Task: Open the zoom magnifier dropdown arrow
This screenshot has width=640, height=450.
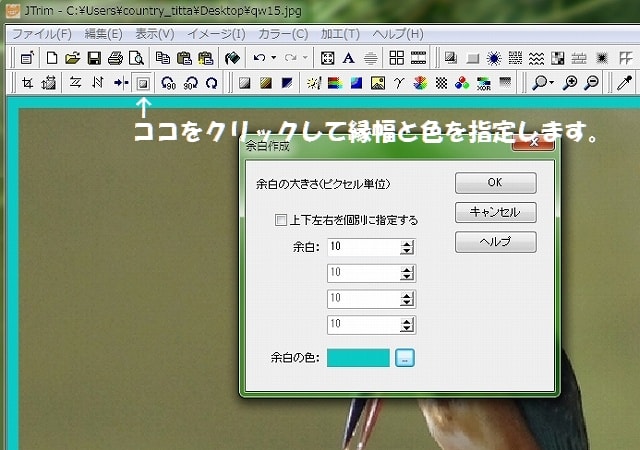Action: click(x=552, y=83)
